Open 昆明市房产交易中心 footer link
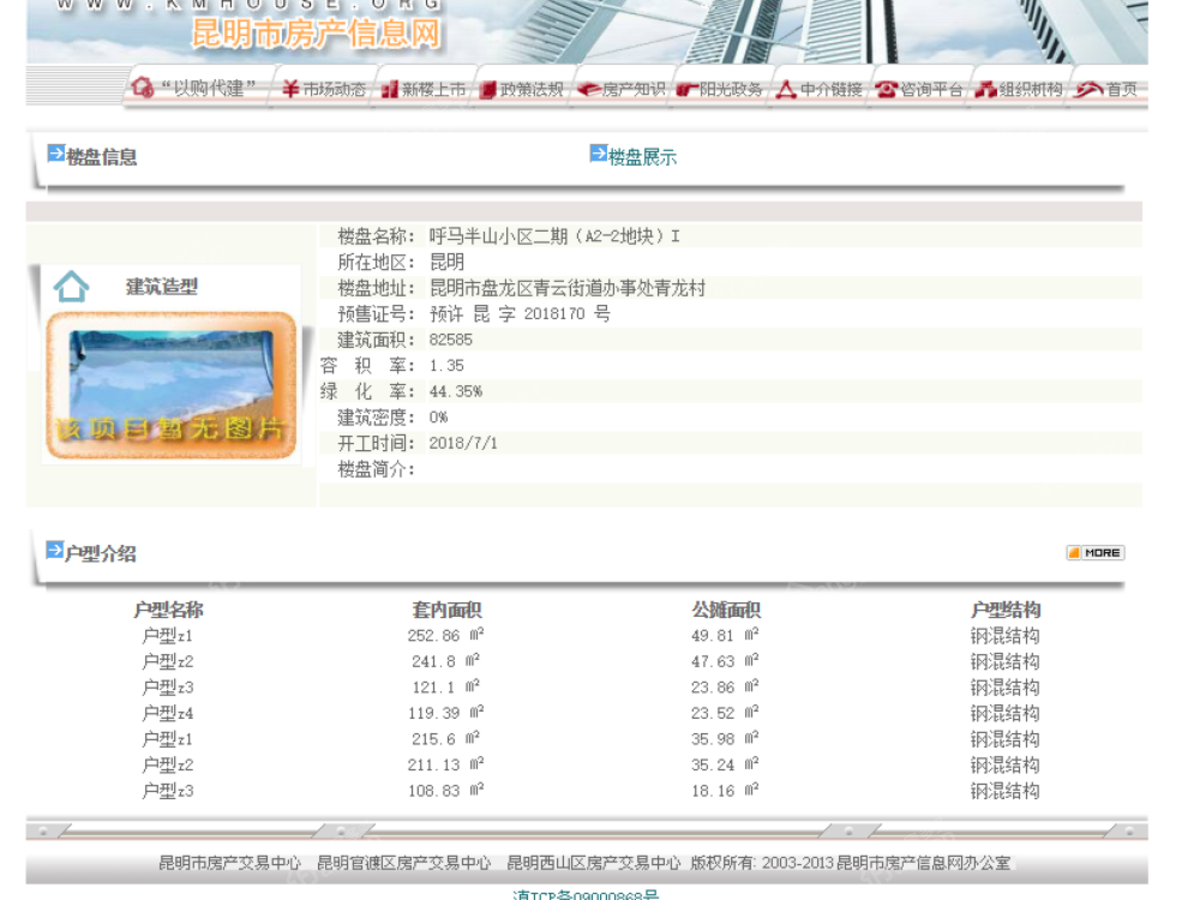This screenshot has width=1200, height=900. (230, 862)
